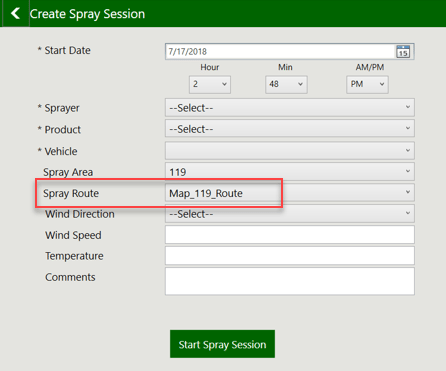Open the AM/PM dropdown
Screen dimensions: 446x371
coord(367,84)
